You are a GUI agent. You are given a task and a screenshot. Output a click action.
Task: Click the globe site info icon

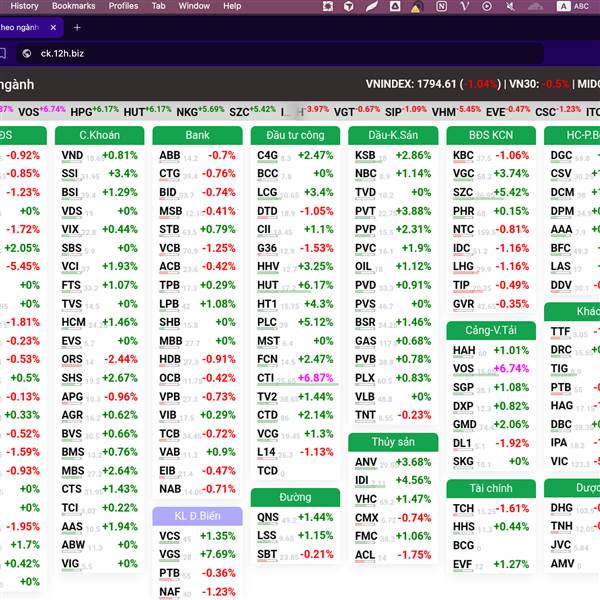click(27, 54)
